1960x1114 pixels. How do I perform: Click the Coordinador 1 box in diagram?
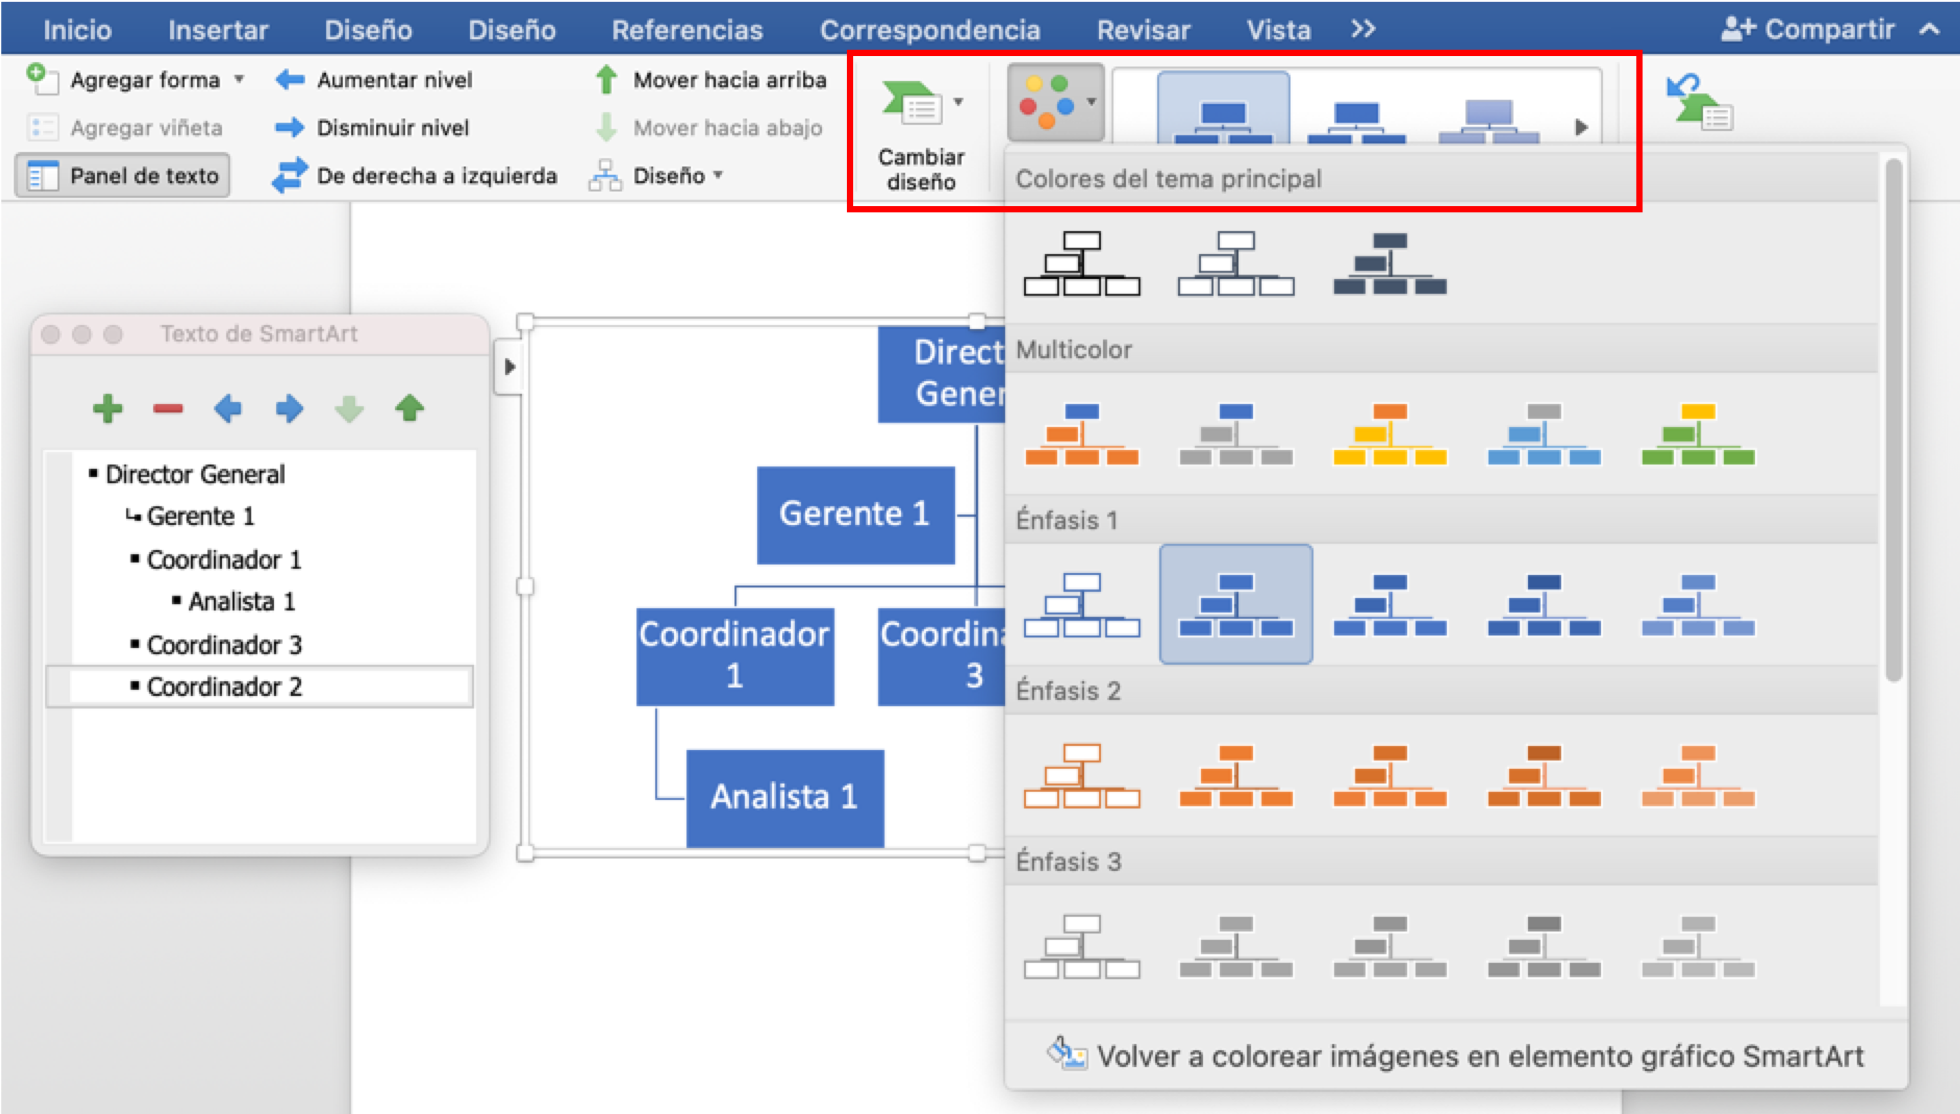(735, 656)
